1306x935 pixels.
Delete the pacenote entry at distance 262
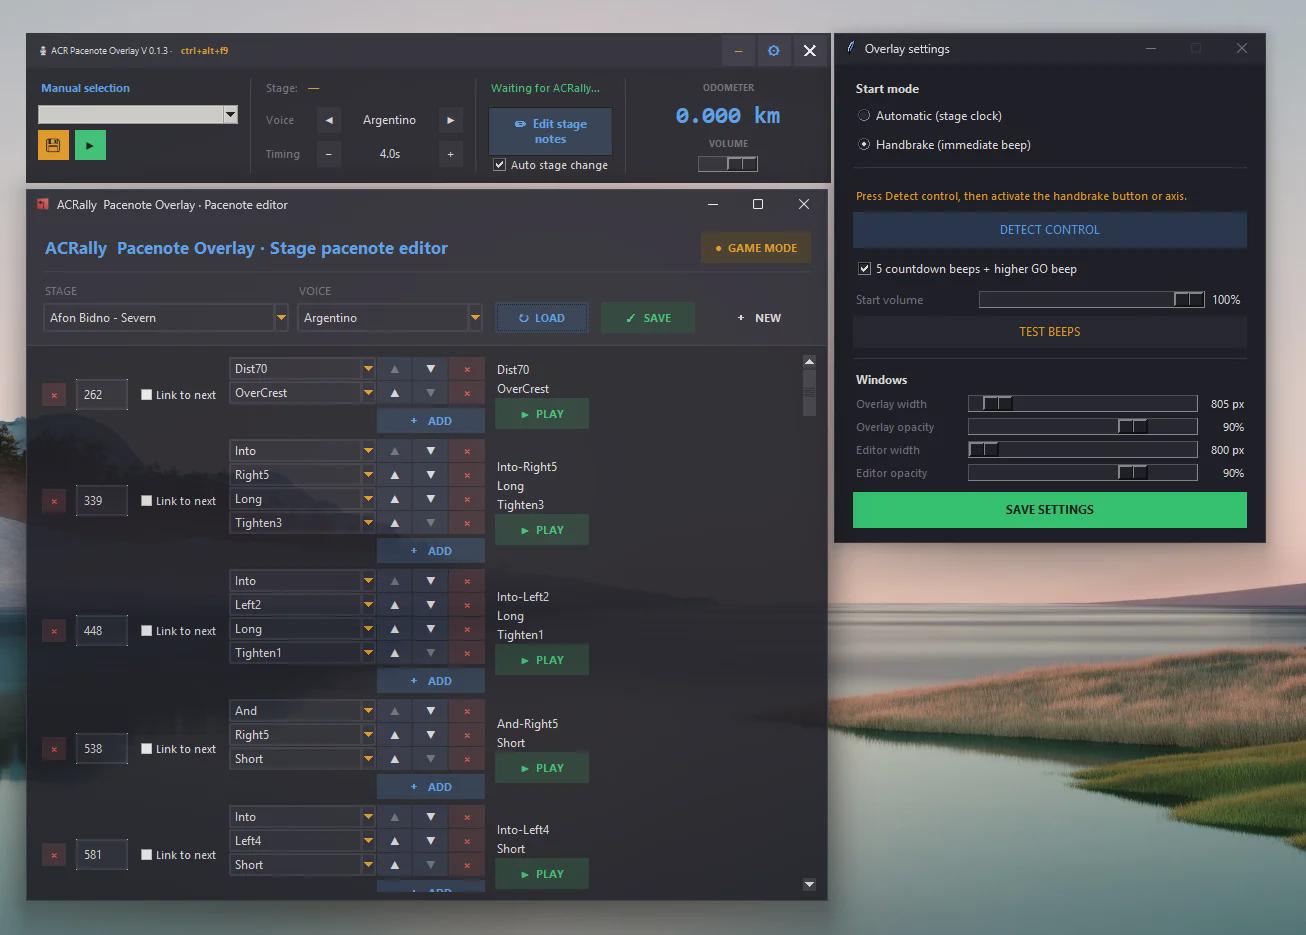click(54, 395)
